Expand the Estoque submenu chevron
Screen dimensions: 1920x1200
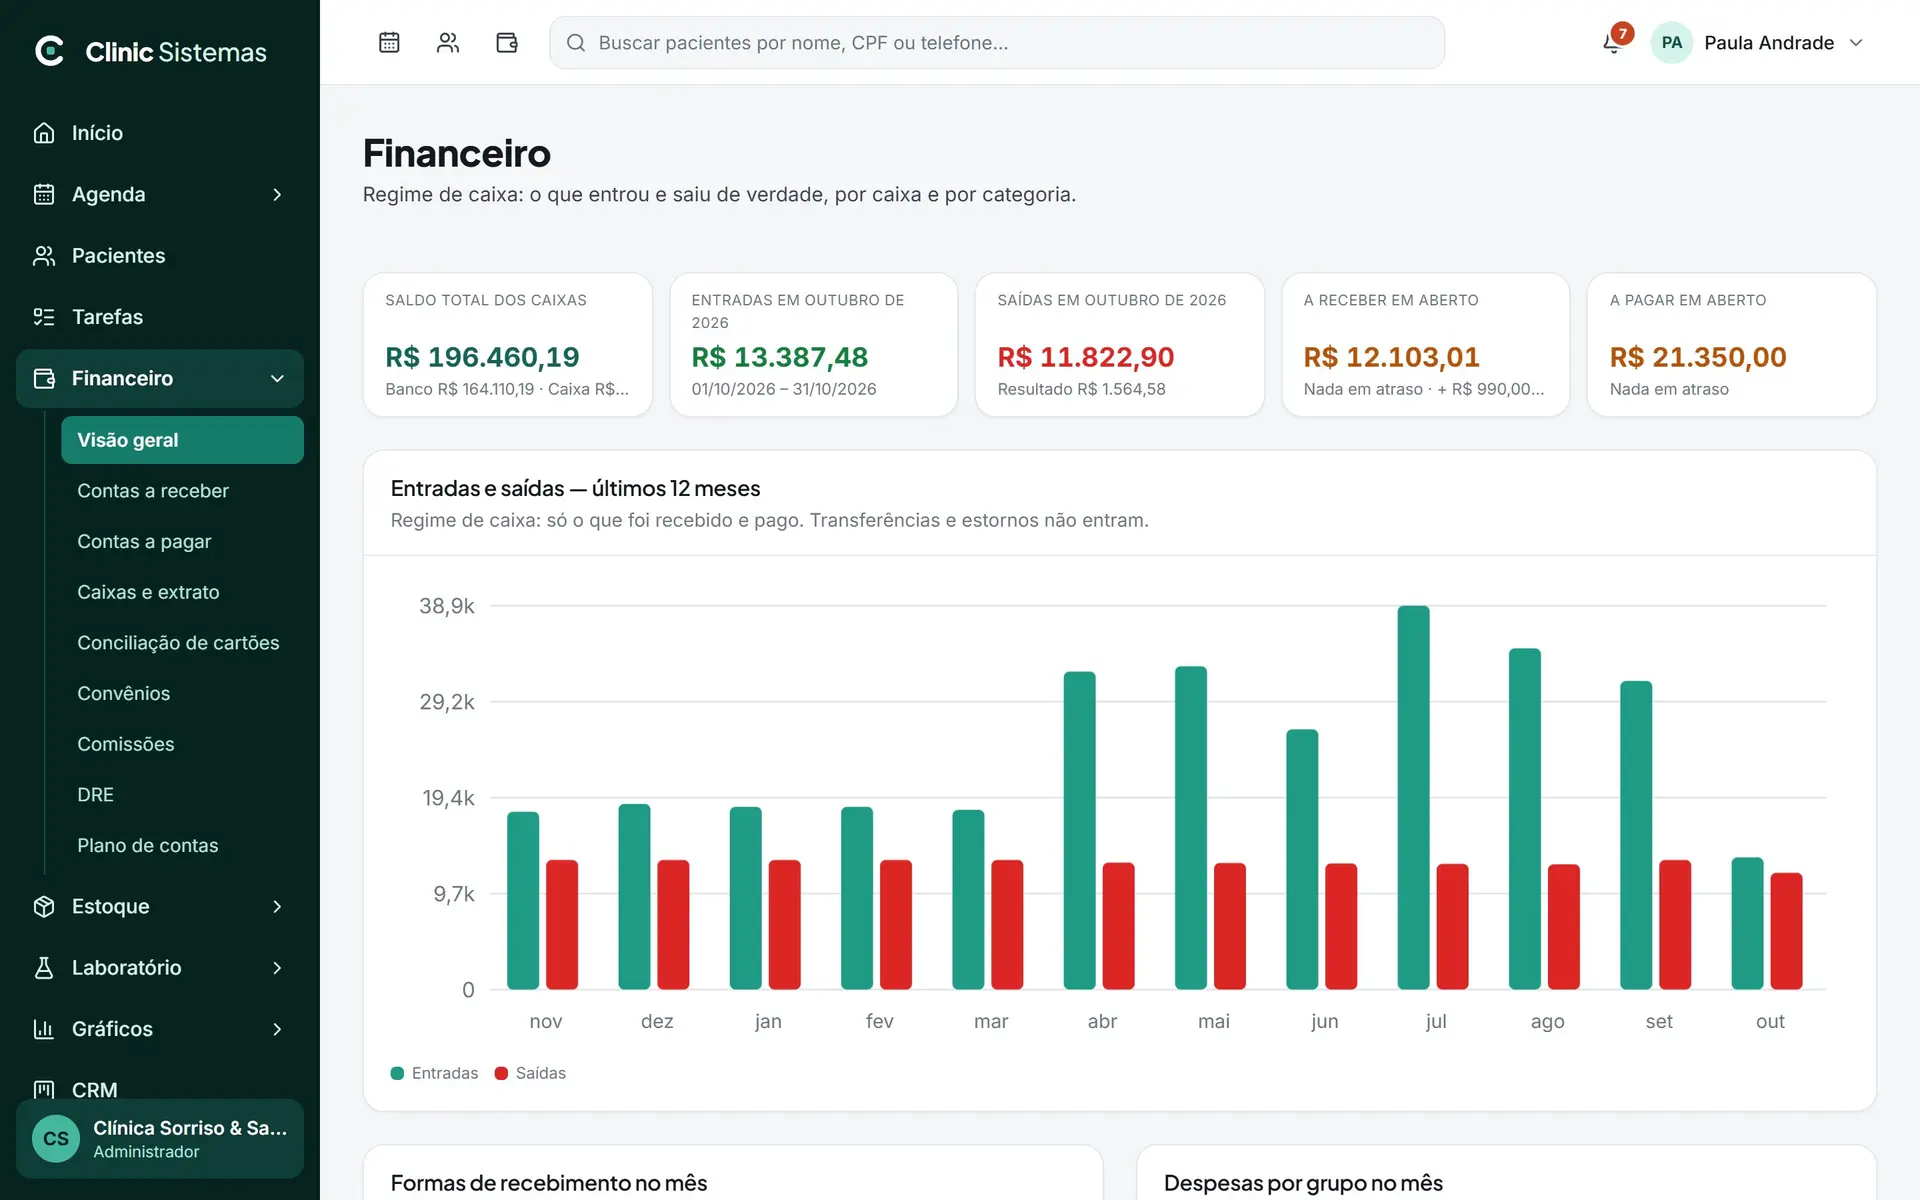(277, 906)
